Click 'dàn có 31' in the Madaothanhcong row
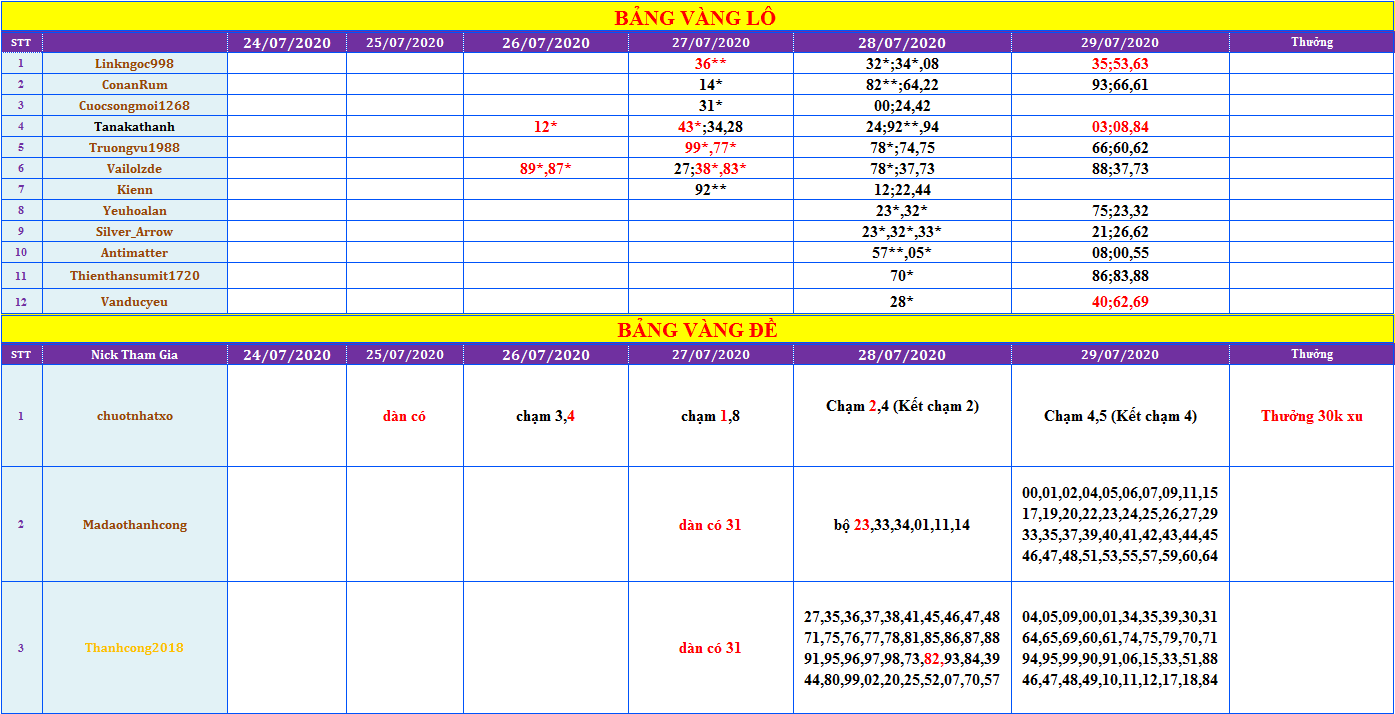The image size is (1395, 714). point(711,524)
